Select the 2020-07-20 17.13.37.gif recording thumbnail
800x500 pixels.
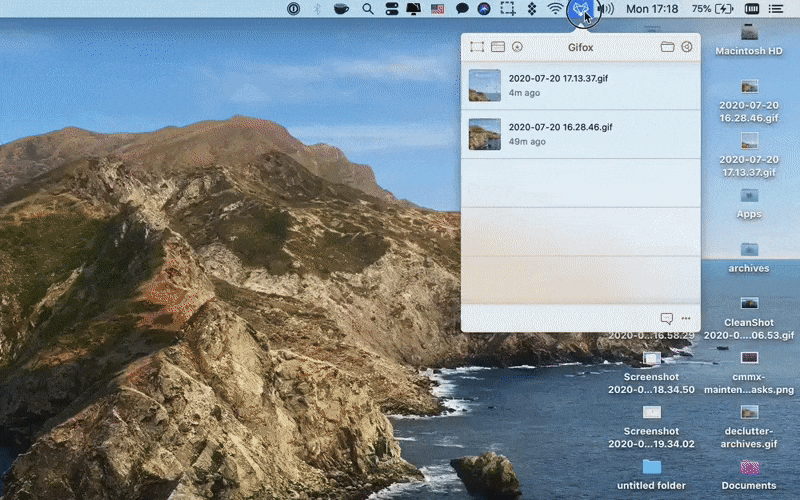point(485,85)
